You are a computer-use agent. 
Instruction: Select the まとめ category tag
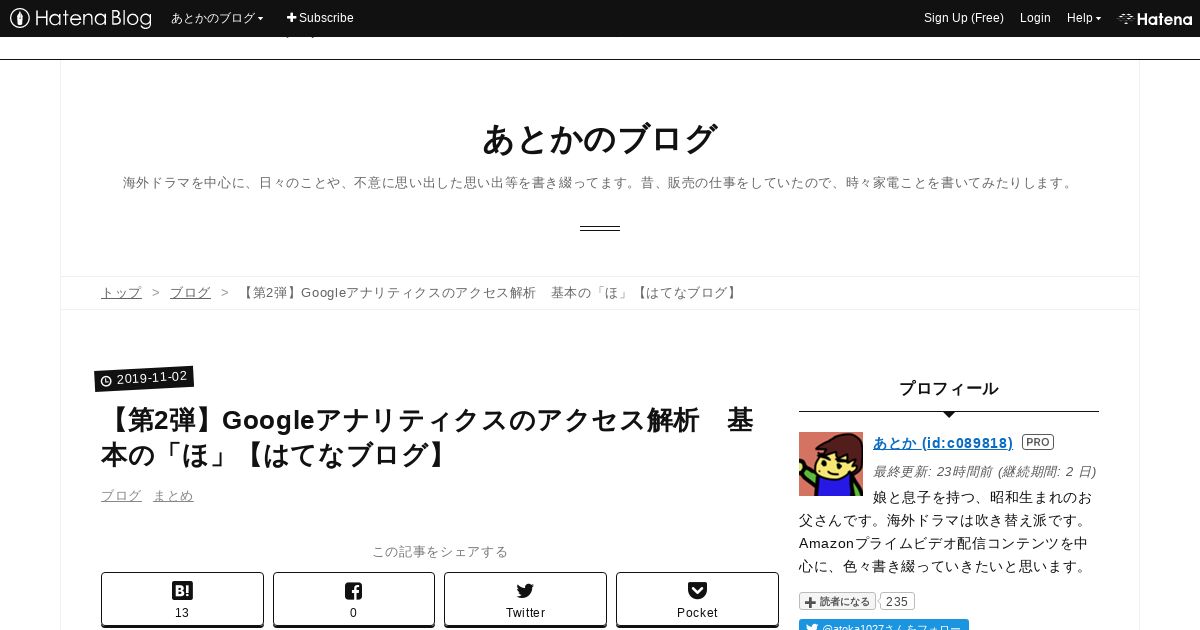click(x=173, y=496)
